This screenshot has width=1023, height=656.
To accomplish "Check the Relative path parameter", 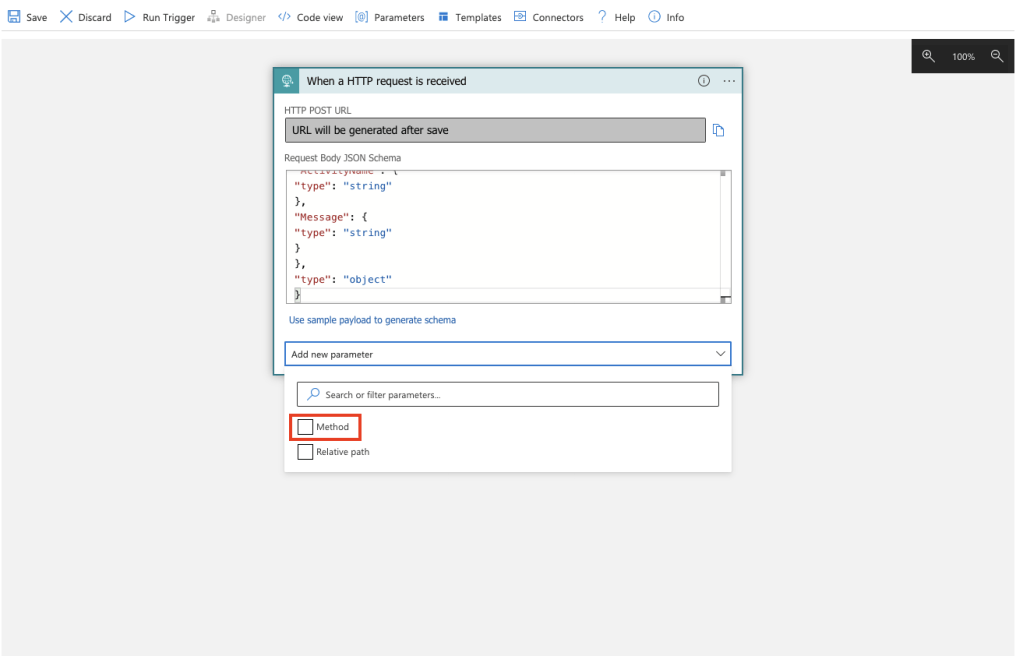I will [x=306, y=452].
